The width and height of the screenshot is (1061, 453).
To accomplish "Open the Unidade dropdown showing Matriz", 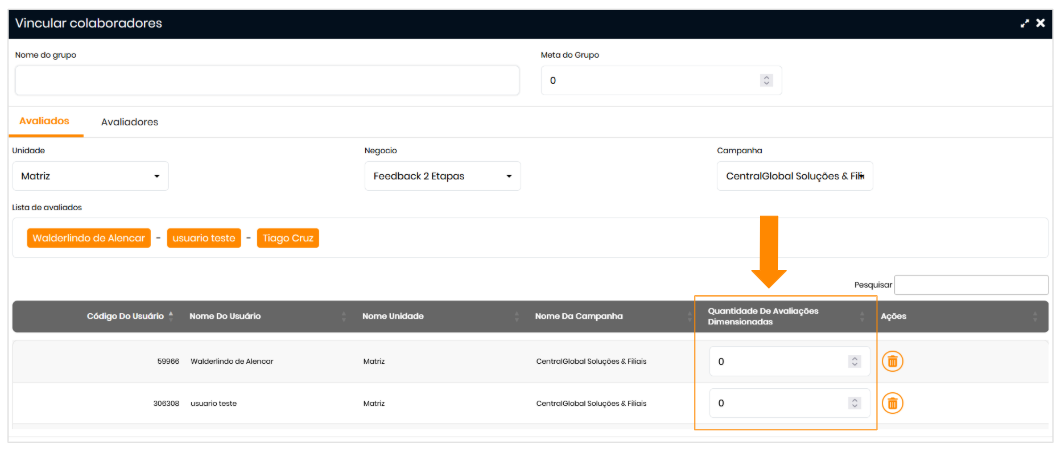I will 90,176.
